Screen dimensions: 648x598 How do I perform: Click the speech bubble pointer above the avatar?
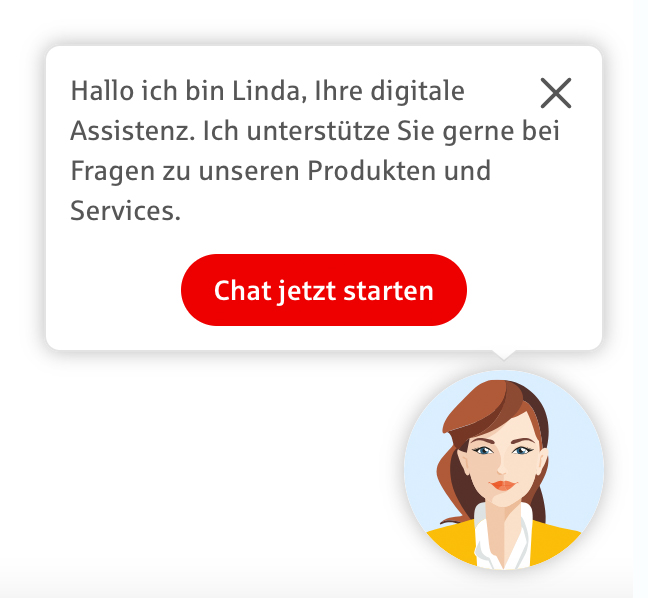point(504,355)
